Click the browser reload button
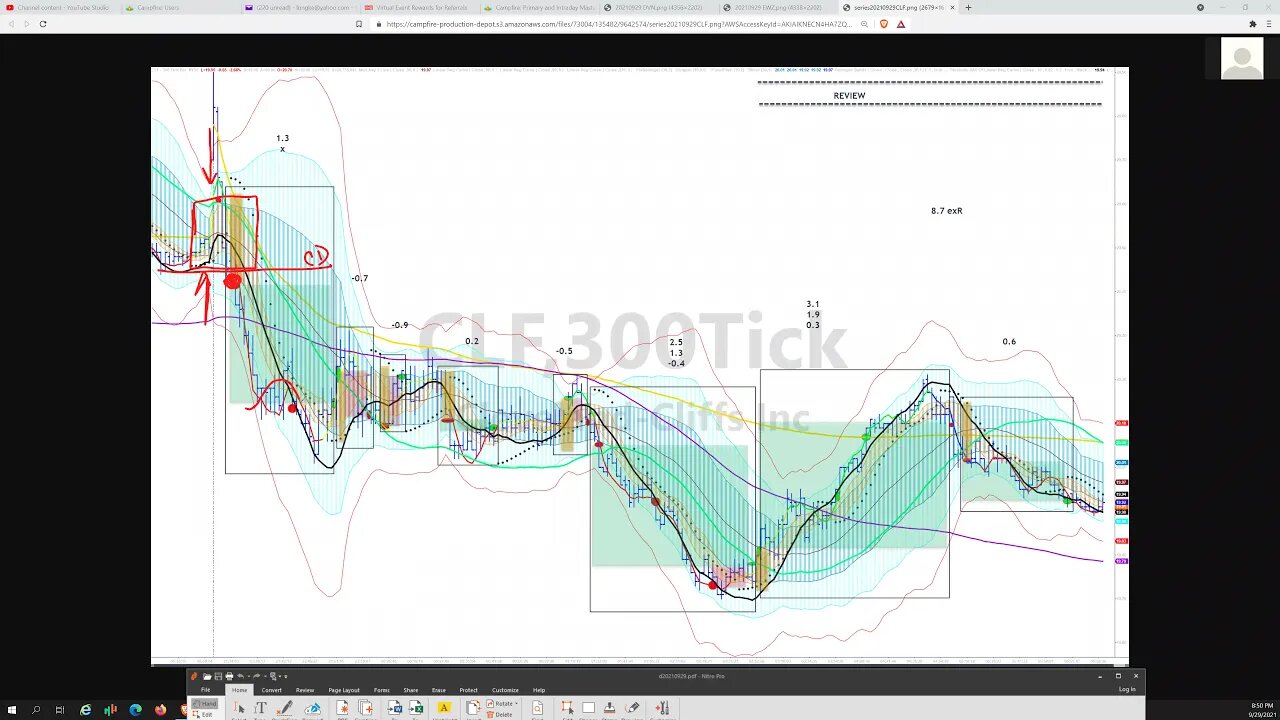 [43, 24]
